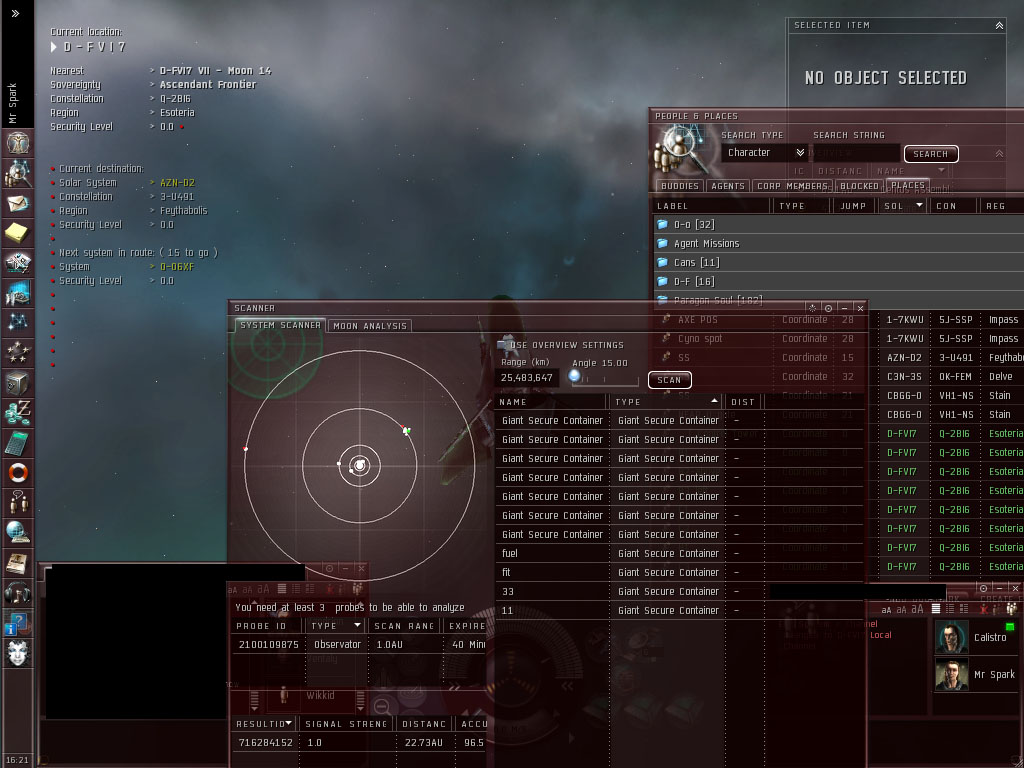This screenshot has width=1024, height=768.
Task: Collapse the Selected Item panel chevron
Action: click(x=999, y=25)
